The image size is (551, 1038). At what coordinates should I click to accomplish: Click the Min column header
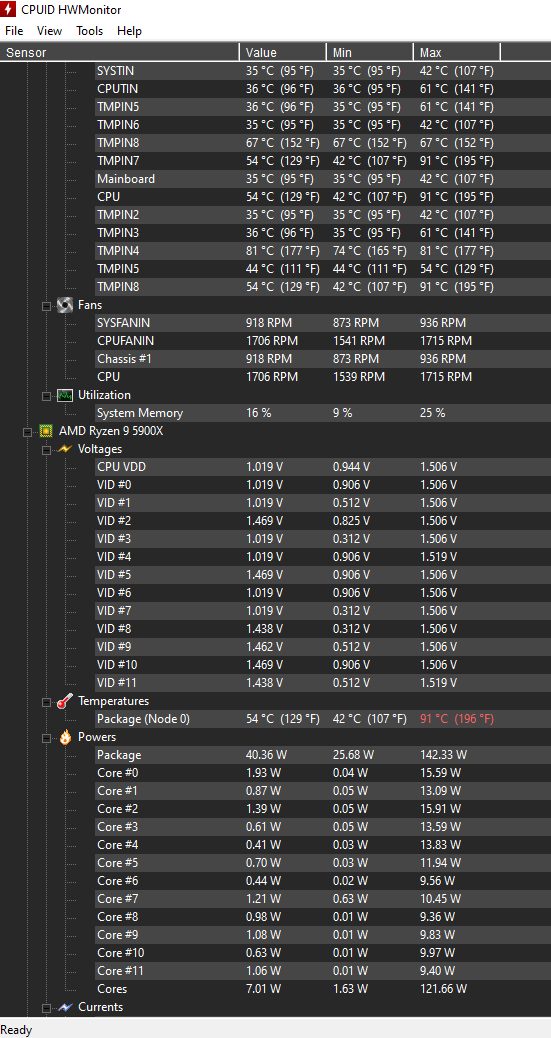pos(370,52)
